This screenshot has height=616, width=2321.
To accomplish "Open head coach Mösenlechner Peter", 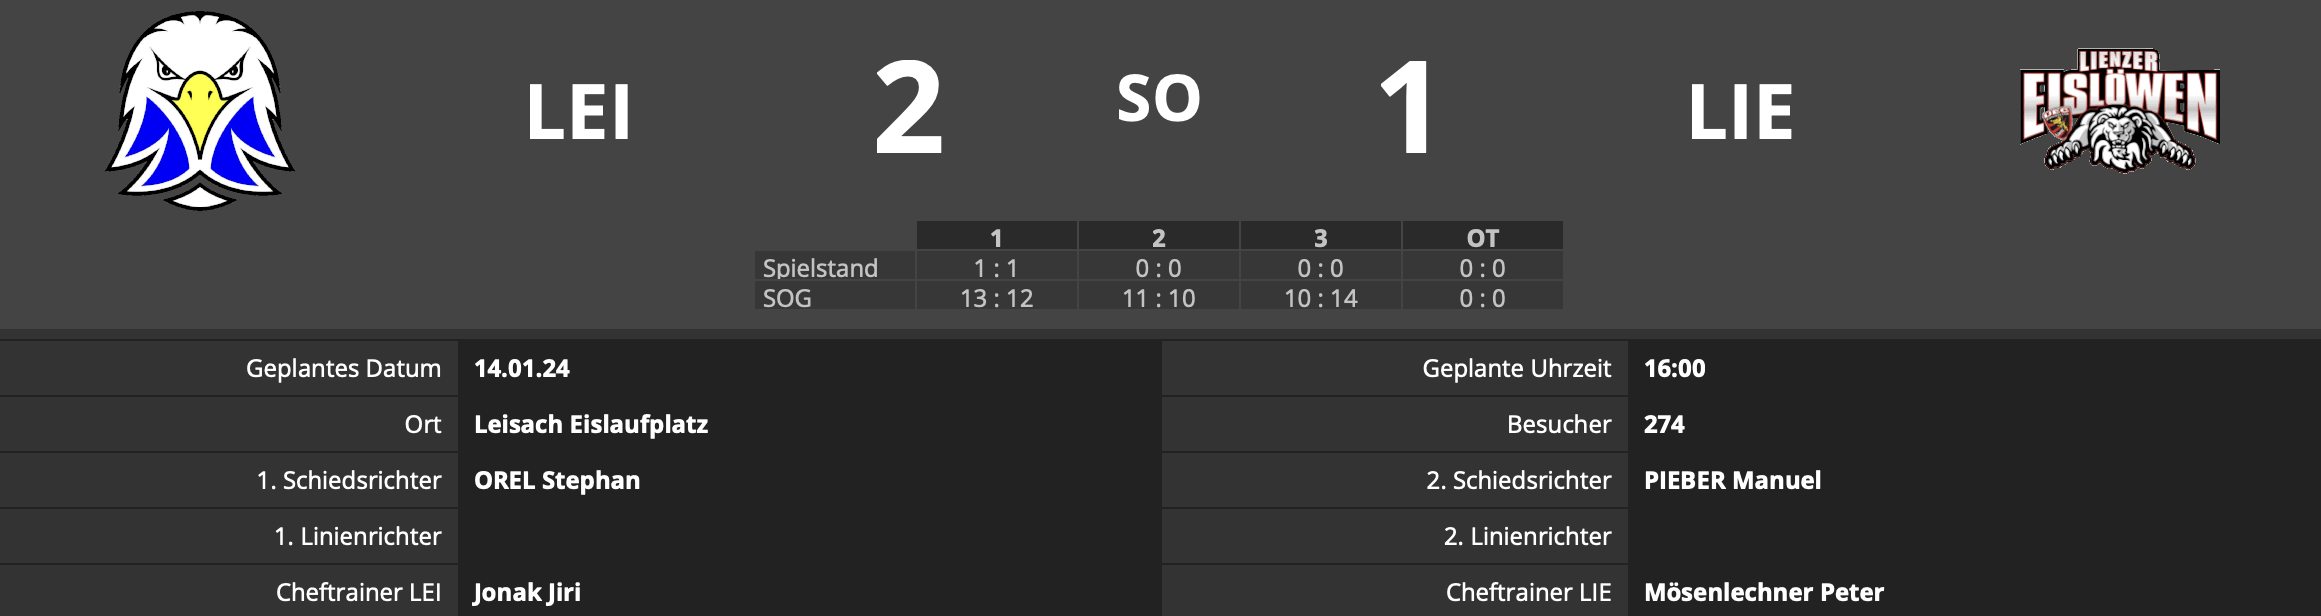I will click(1764, 592).
